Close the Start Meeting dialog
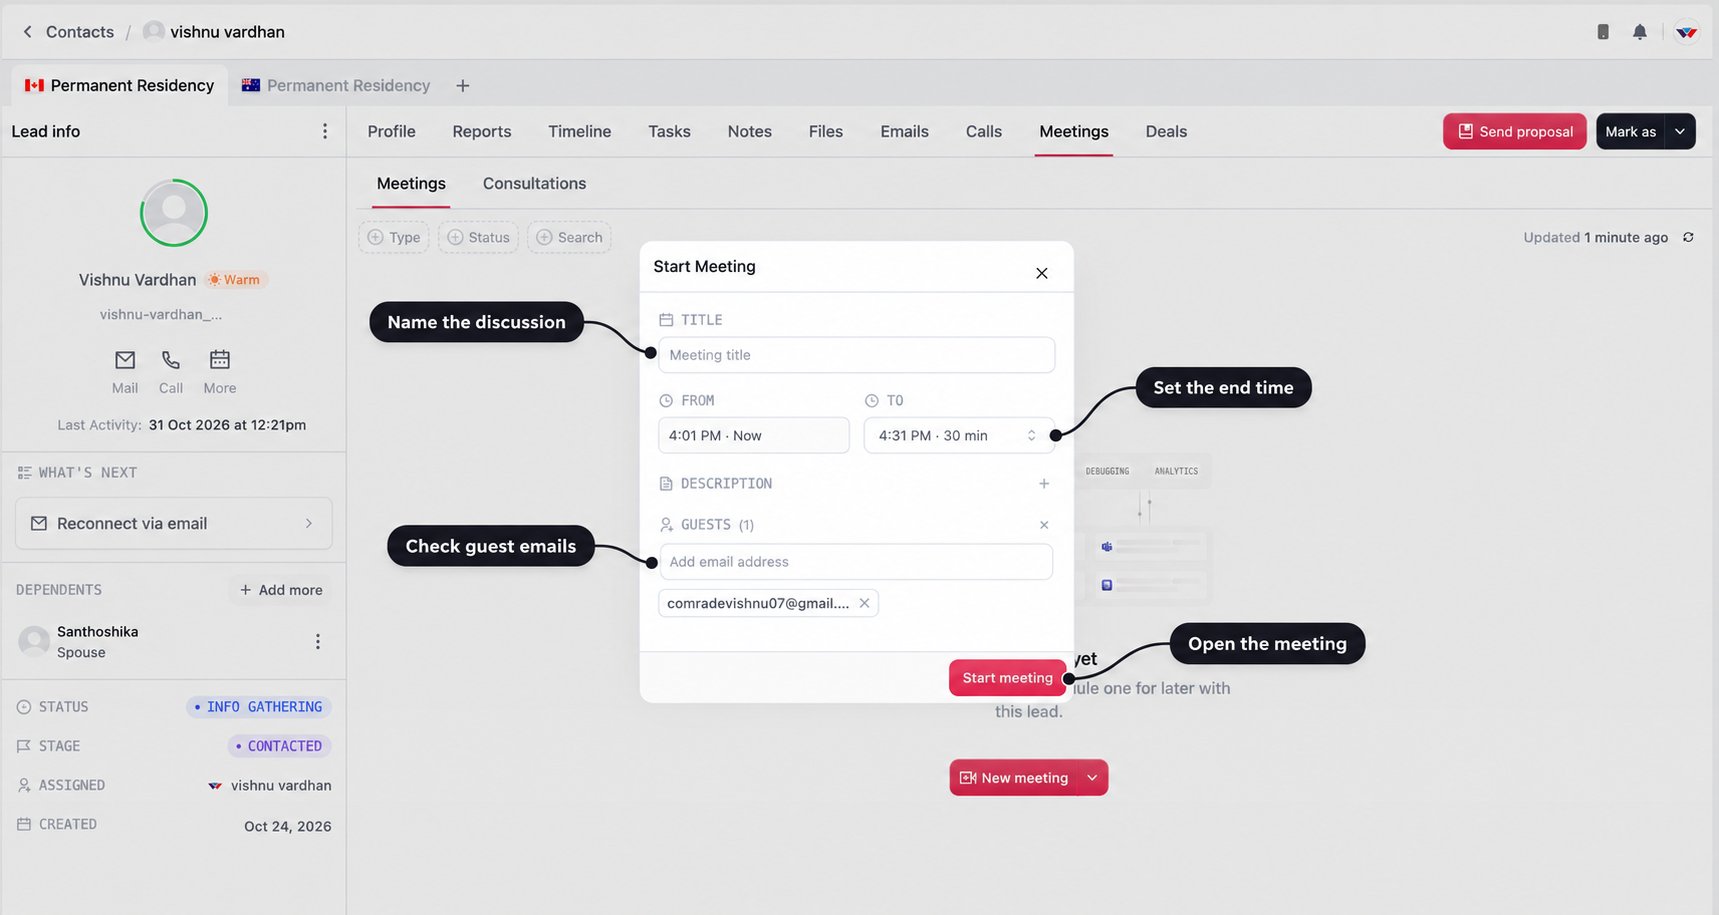 1042,273
